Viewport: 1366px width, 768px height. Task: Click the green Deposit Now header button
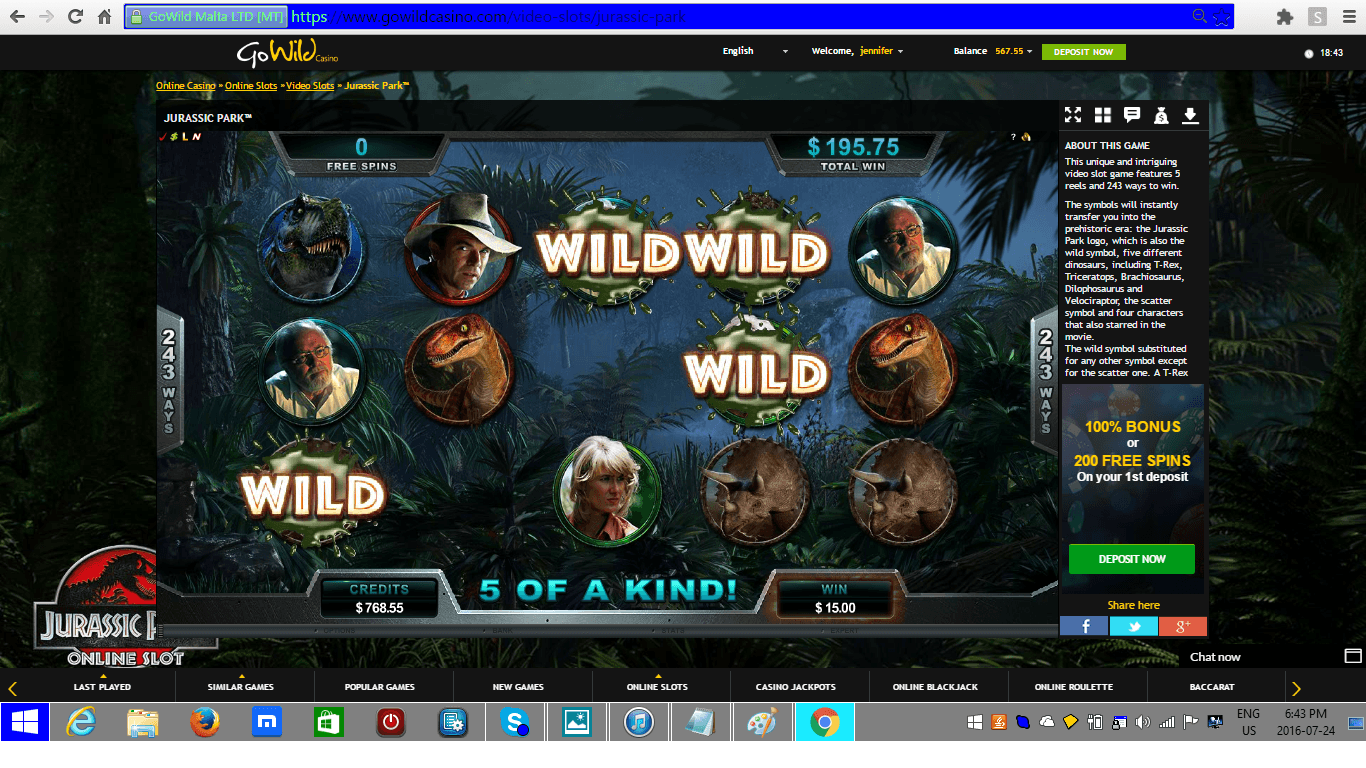1084,52
